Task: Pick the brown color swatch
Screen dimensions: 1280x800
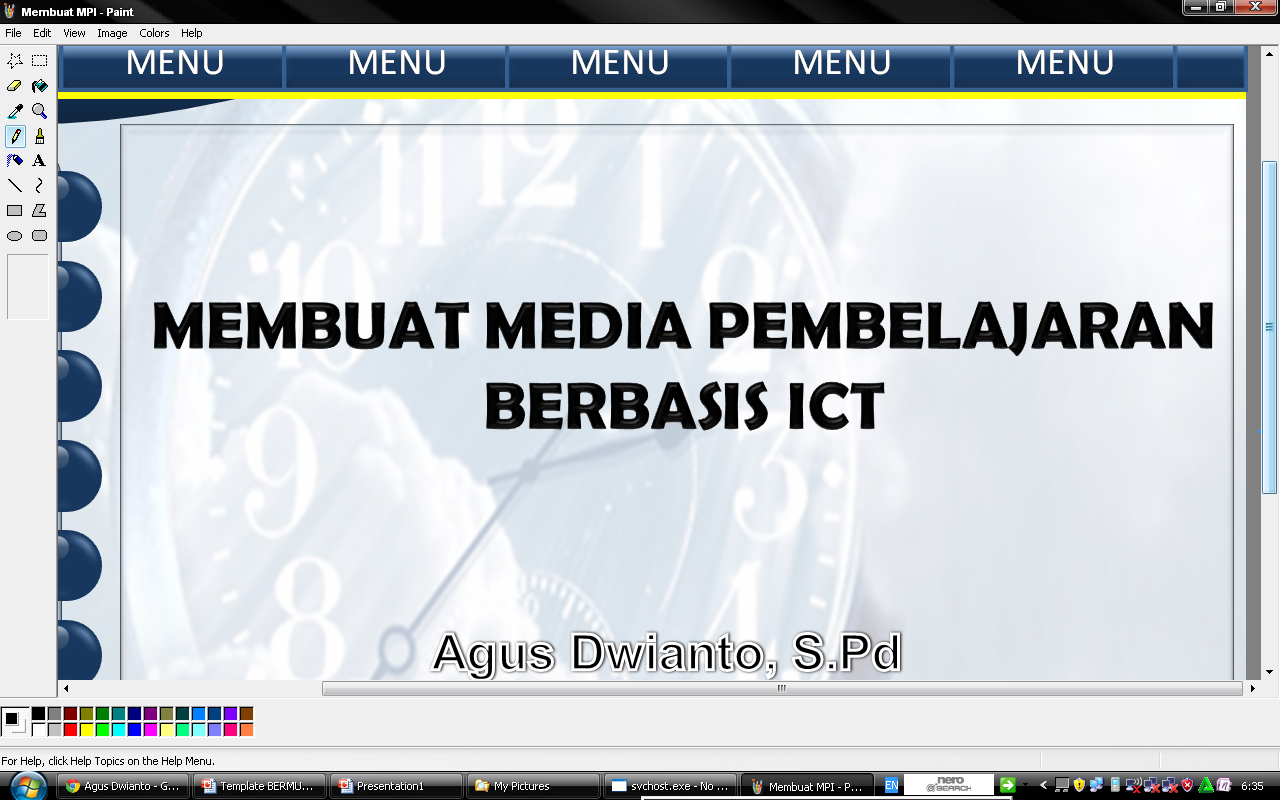Action: pos(246,714)
